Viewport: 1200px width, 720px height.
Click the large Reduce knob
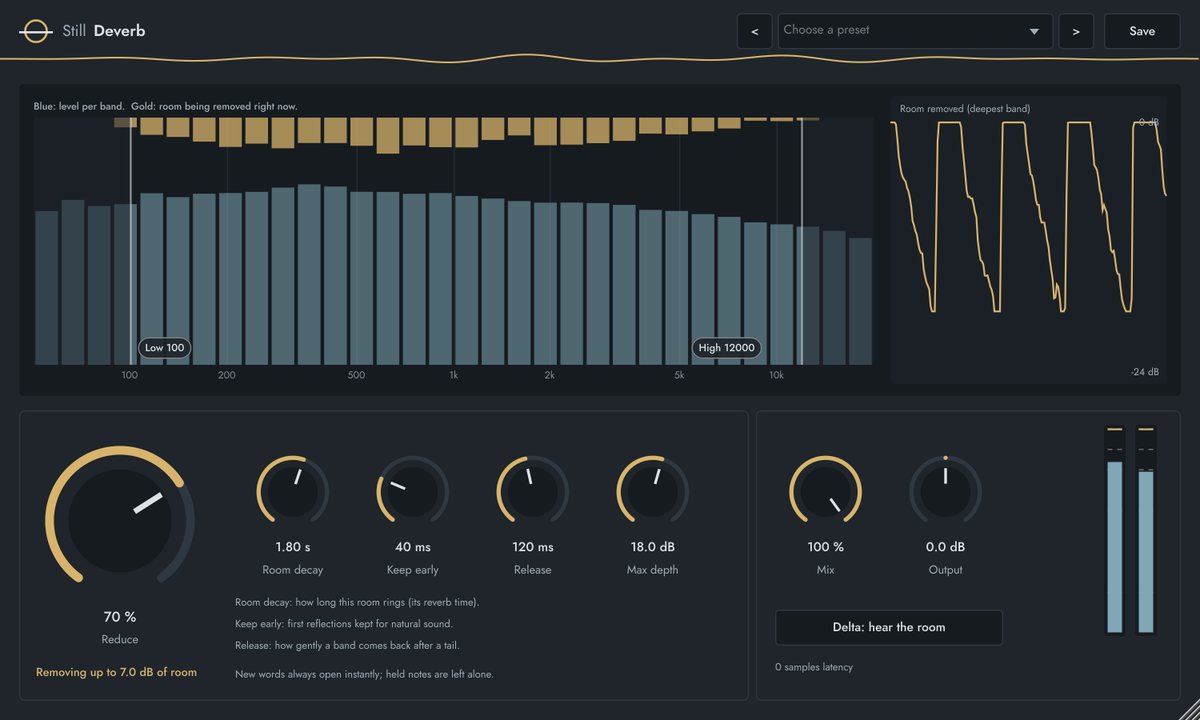click(x=120, y=520)
